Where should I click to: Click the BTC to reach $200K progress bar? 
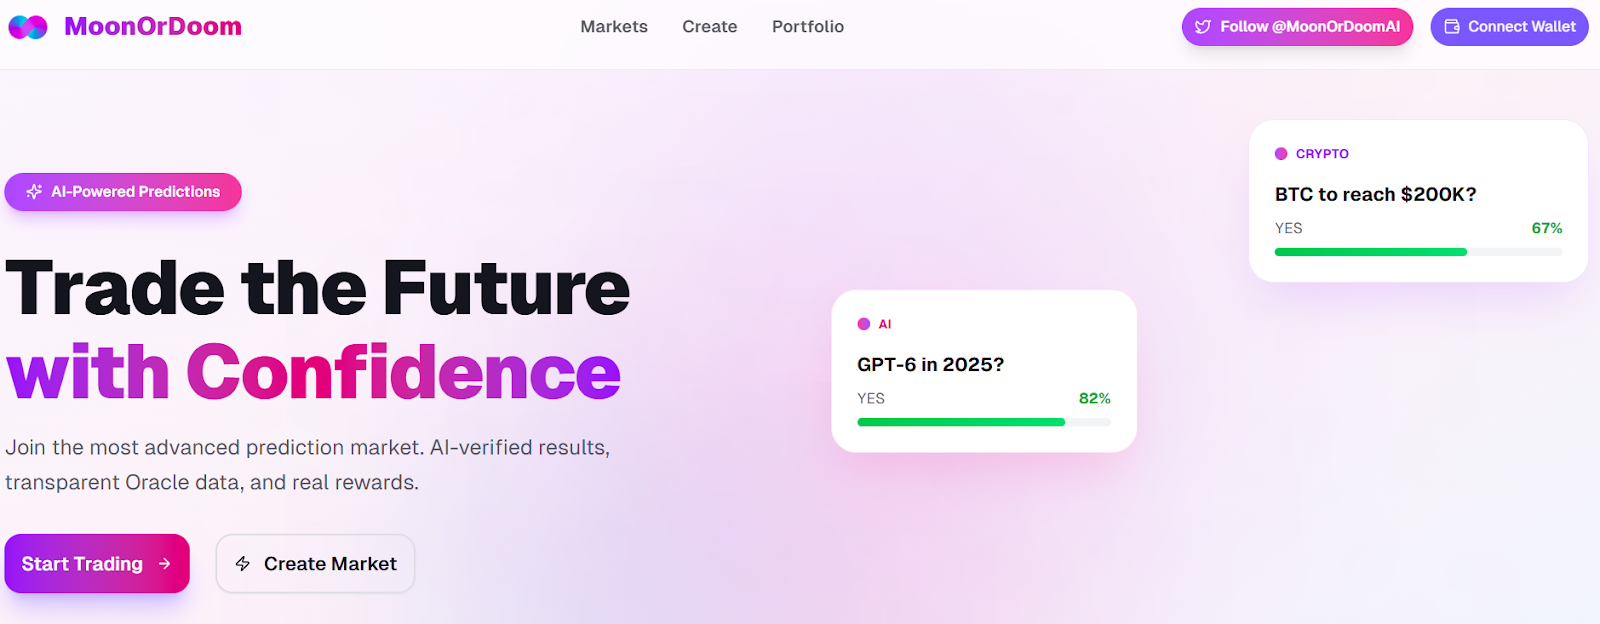(x=1418, y=252)
